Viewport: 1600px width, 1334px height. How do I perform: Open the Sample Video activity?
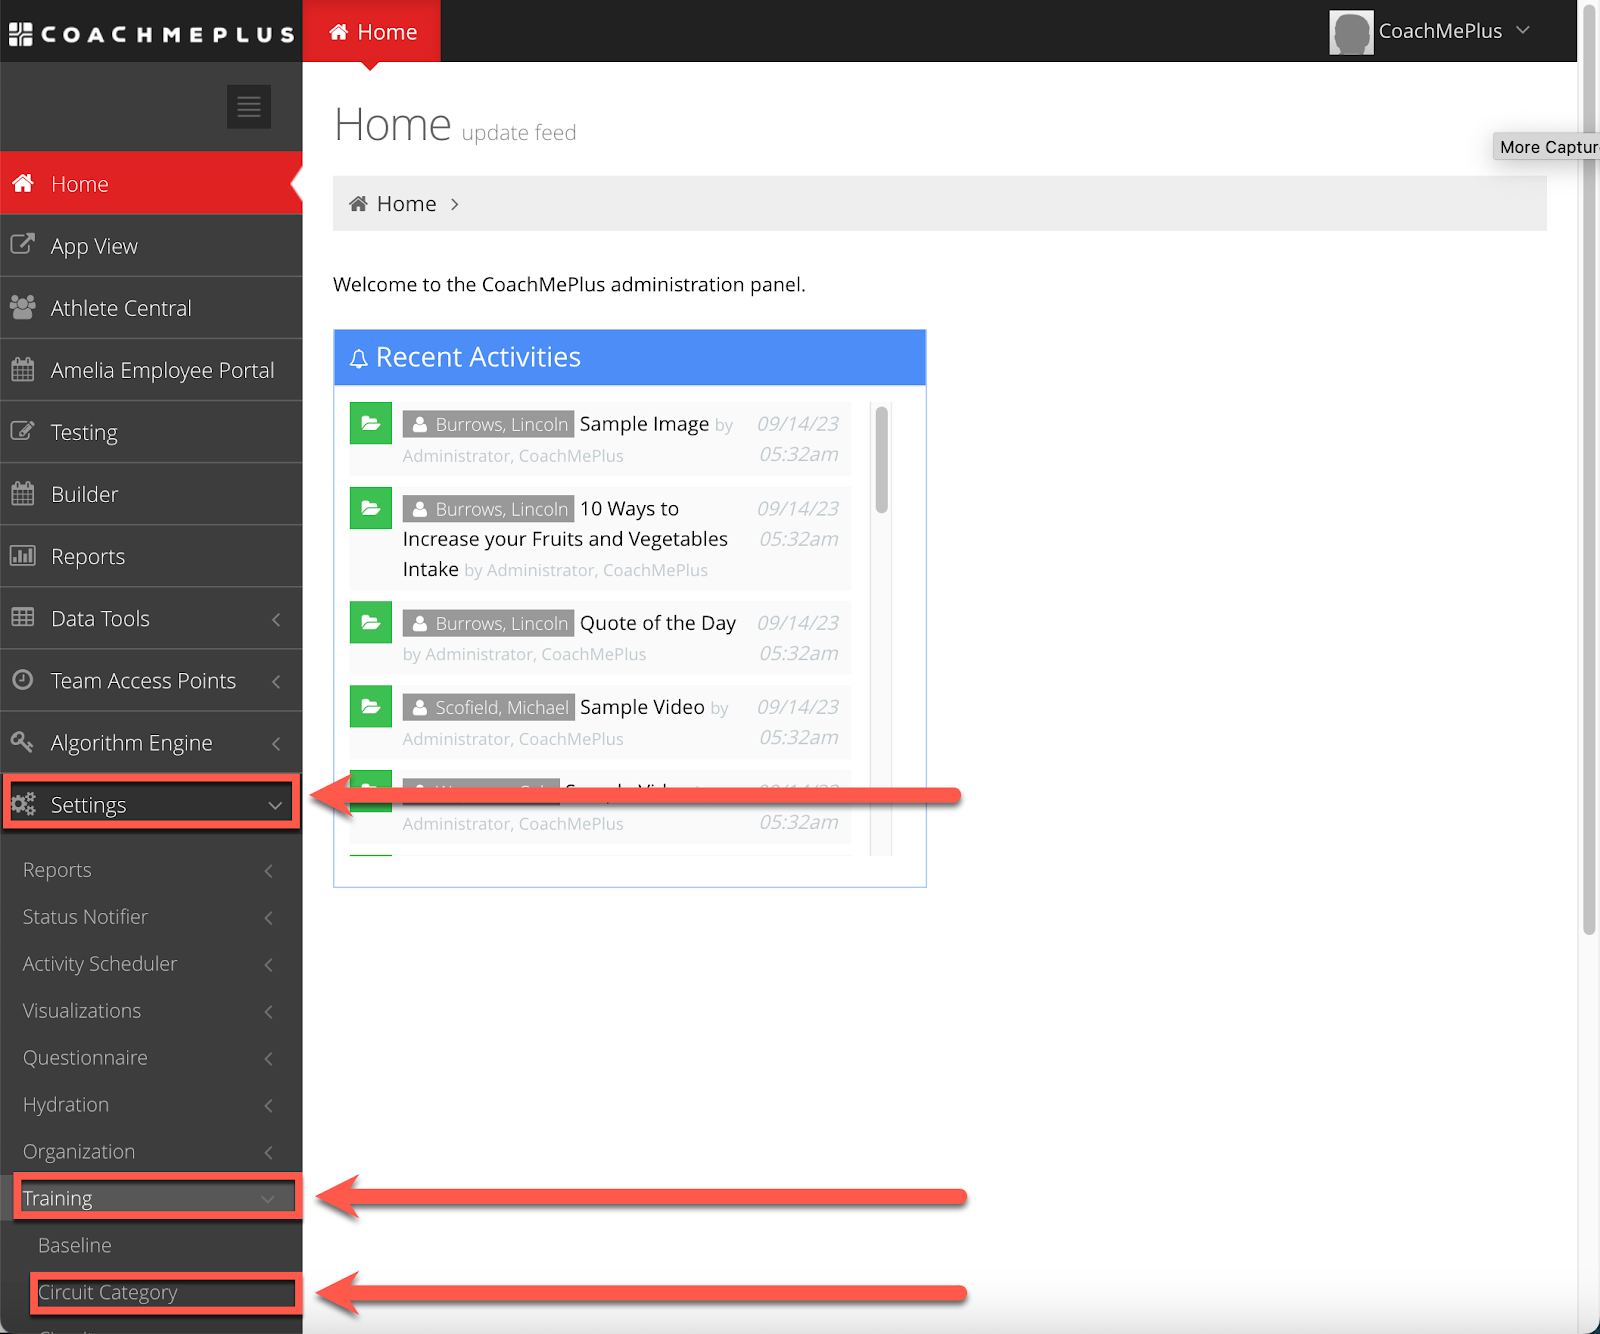coord(642,707)
